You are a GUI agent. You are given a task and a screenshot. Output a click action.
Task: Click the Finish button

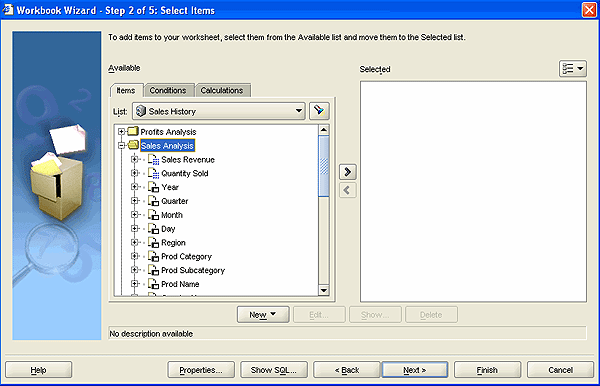coord(487,370)
